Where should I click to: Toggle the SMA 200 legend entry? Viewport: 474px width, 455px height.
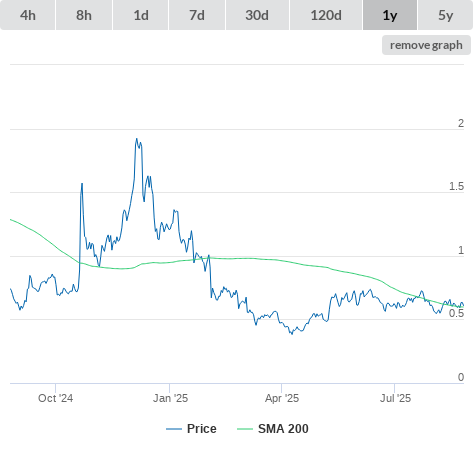pyautogui.click(x=283, y=429)
